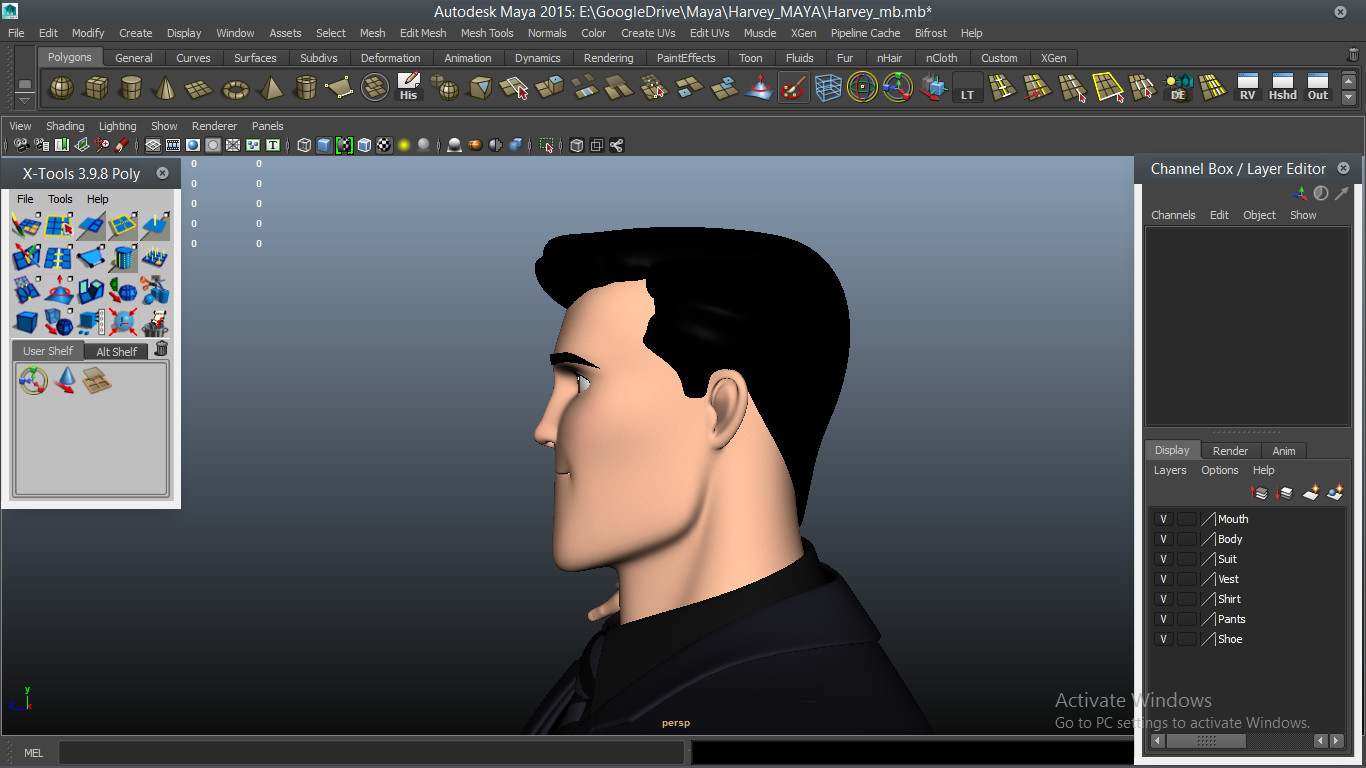Open the Renderer menu in the viewport

(x=214, y=126)
